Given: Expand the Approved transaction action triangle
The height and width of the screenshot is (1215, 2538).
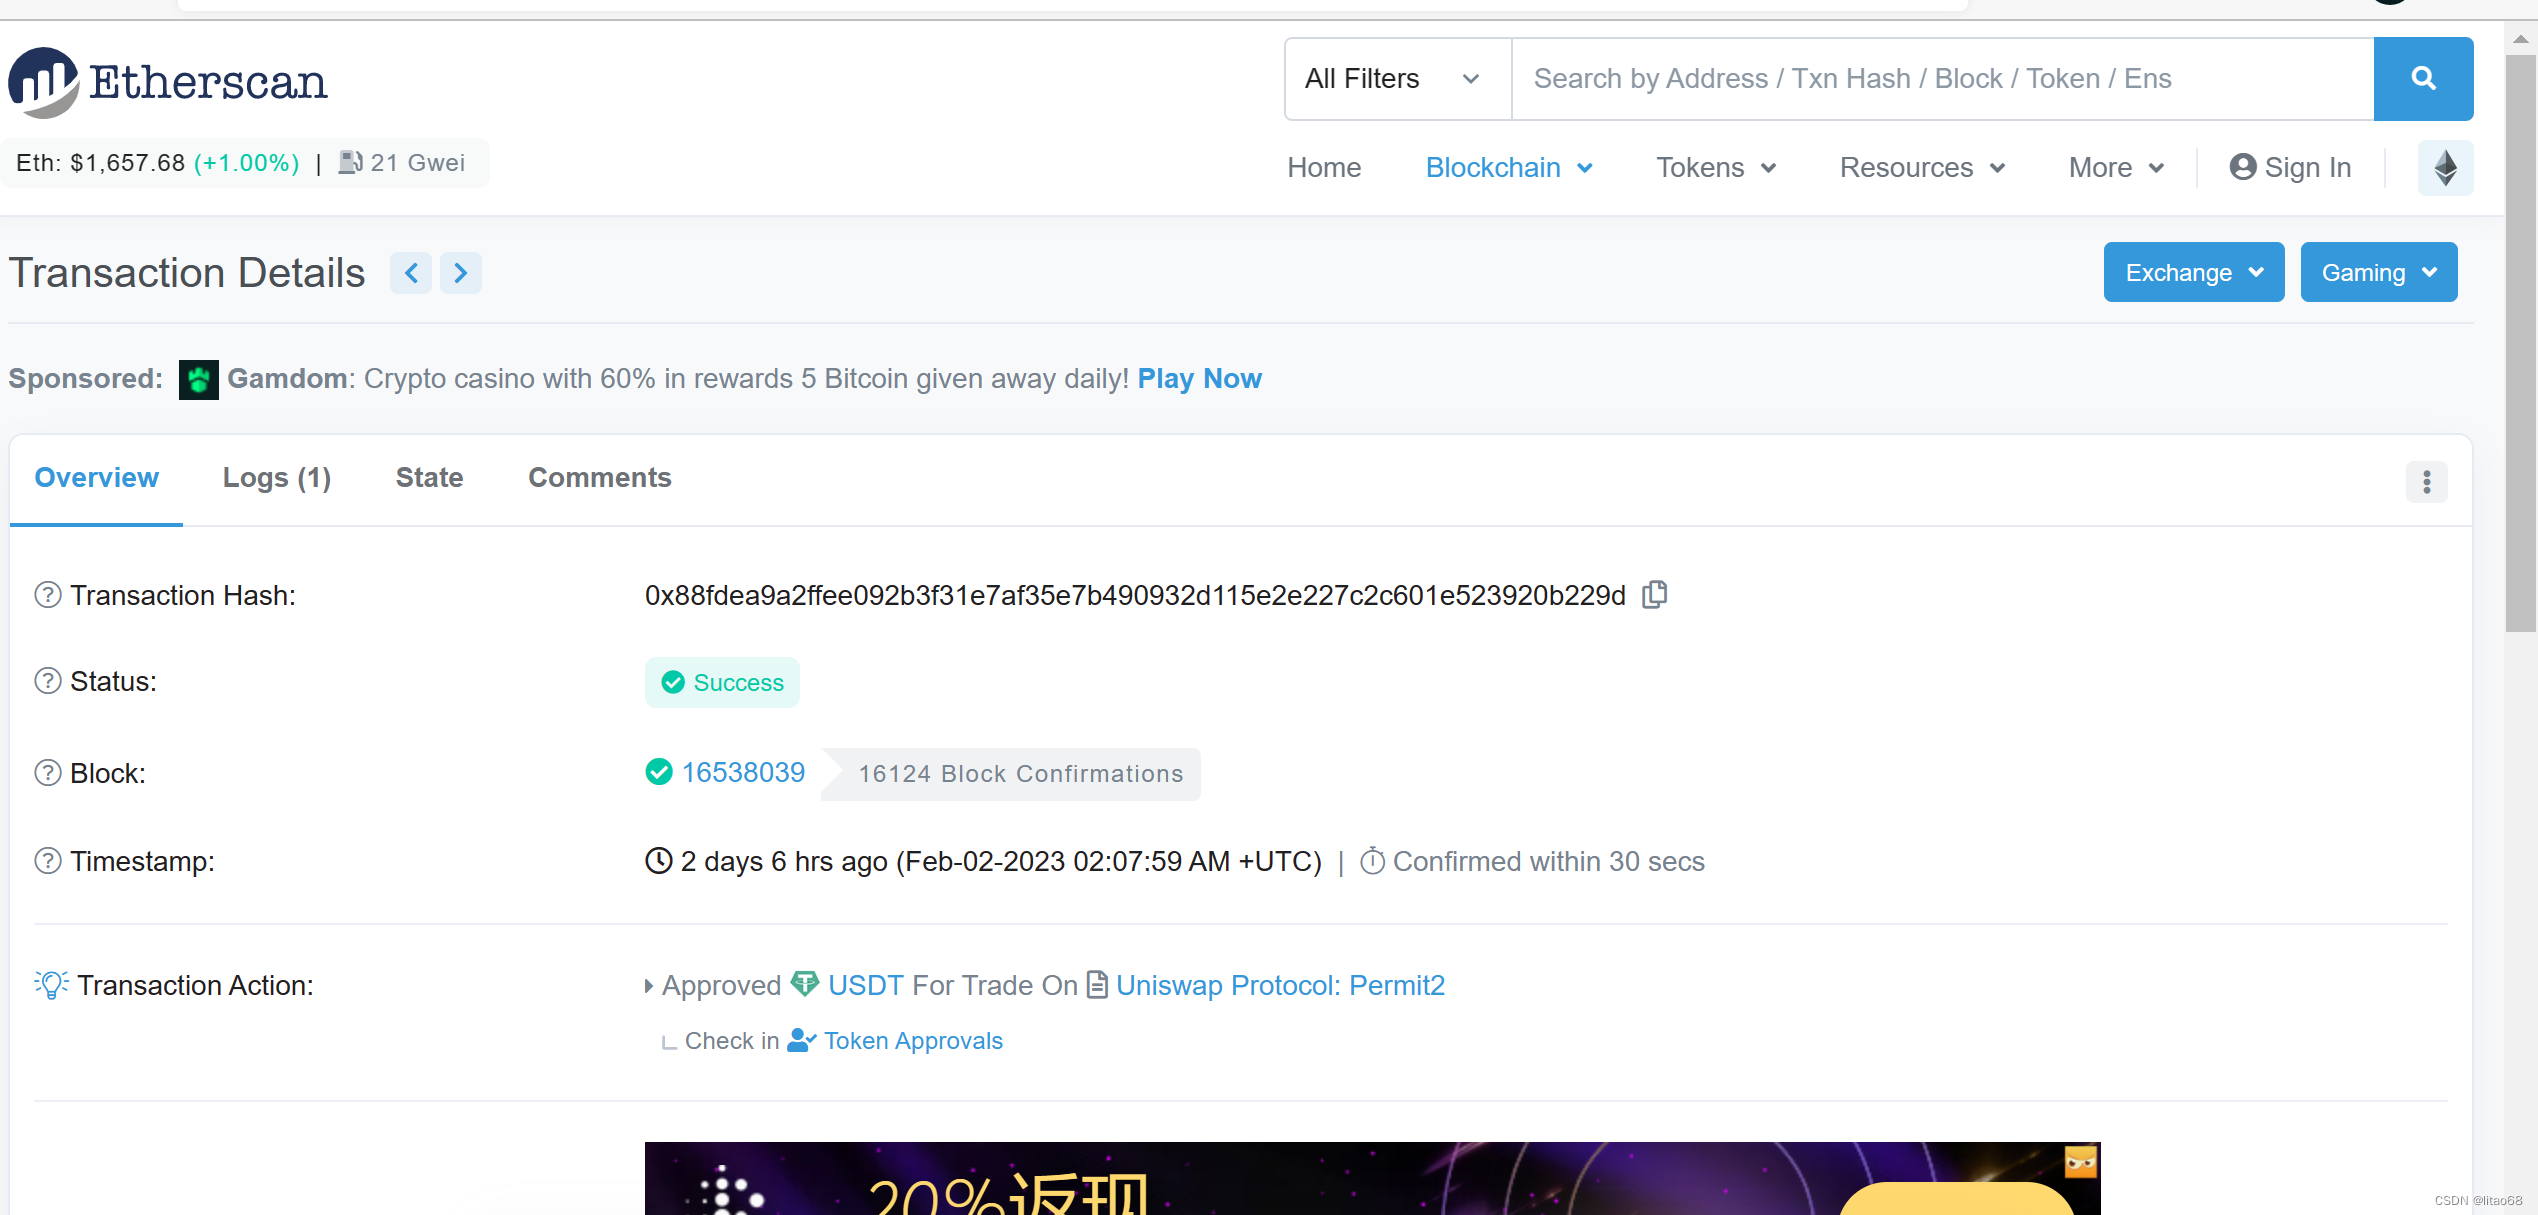Looking at the screenshot, I should pos(649,986).
